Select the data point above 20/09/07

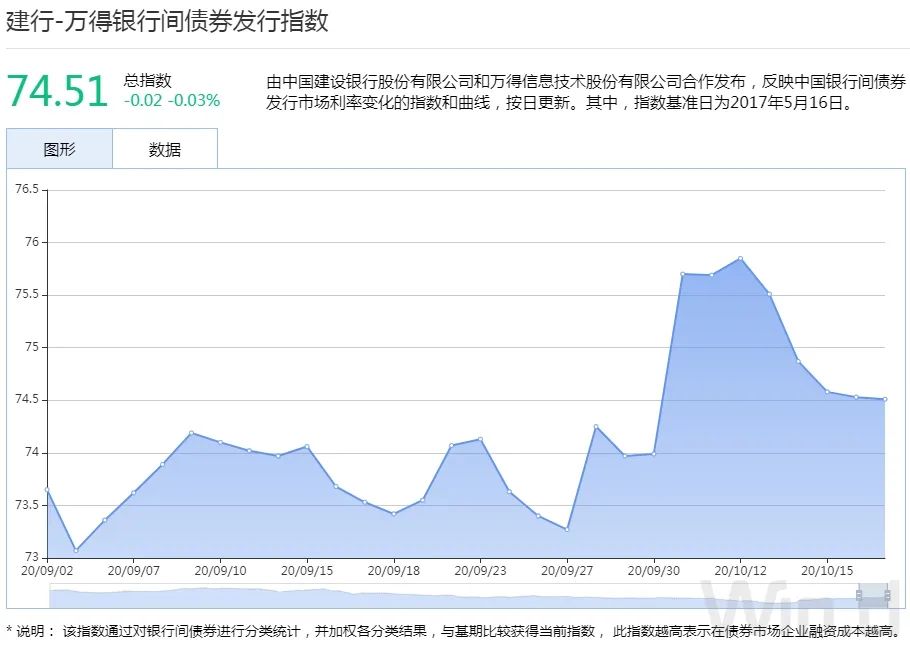[x=133, y=493]
